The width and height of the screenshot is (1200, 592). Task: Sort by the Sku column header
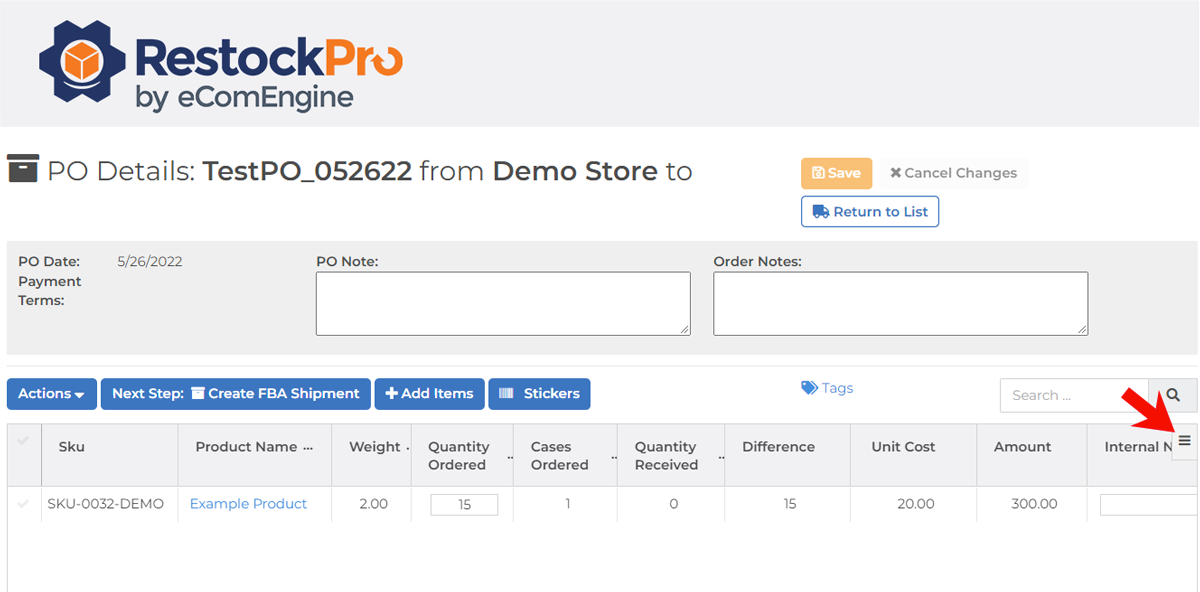(72, 447)
